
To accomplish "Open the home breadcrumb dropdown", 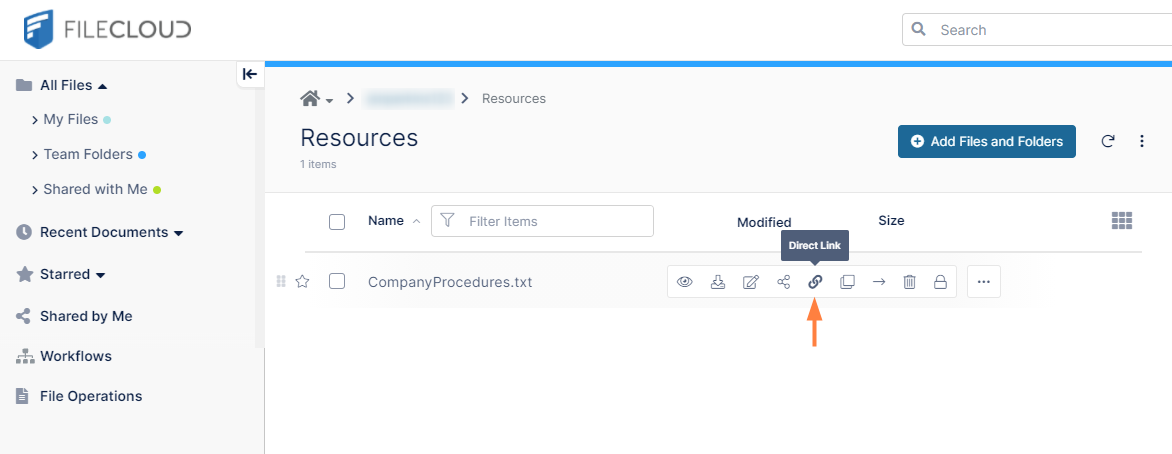I will coord(317,99).
